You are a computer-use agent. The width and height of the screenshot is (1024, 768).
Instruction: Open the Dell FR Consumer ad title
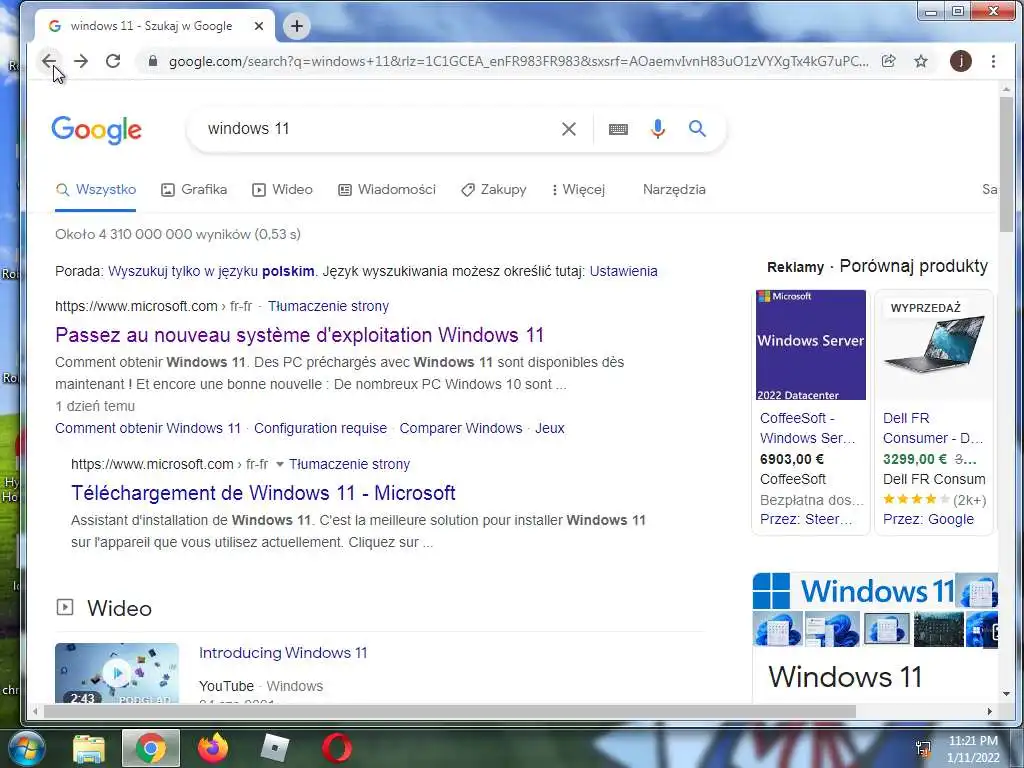933,428
